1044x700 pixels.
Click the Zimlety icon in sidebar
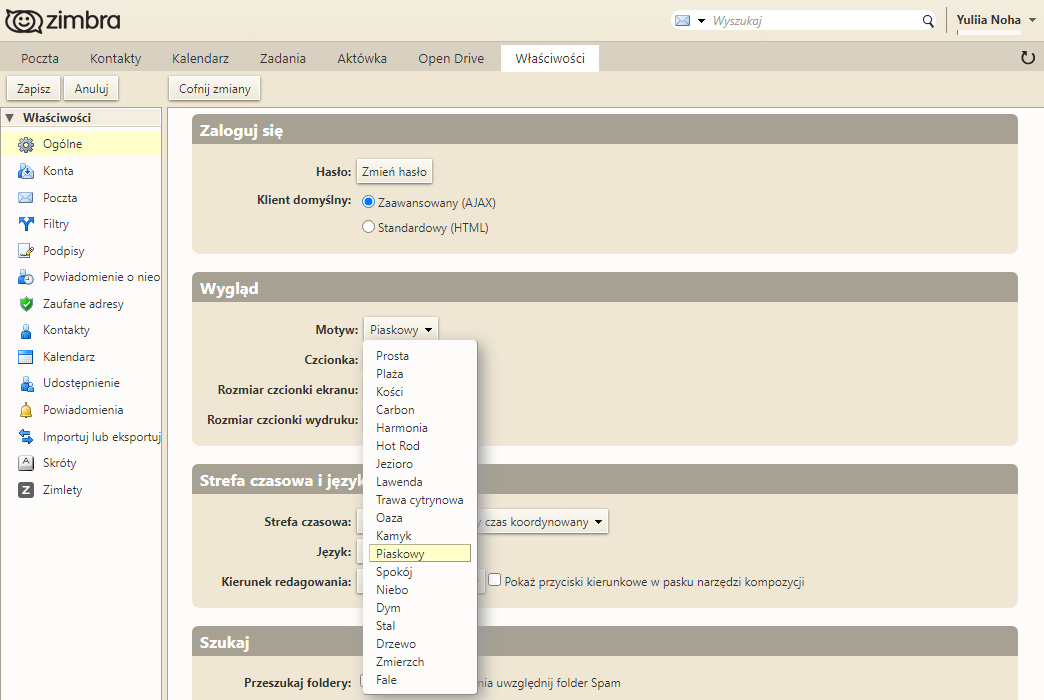pyautogui.click(x=26, y=490)
